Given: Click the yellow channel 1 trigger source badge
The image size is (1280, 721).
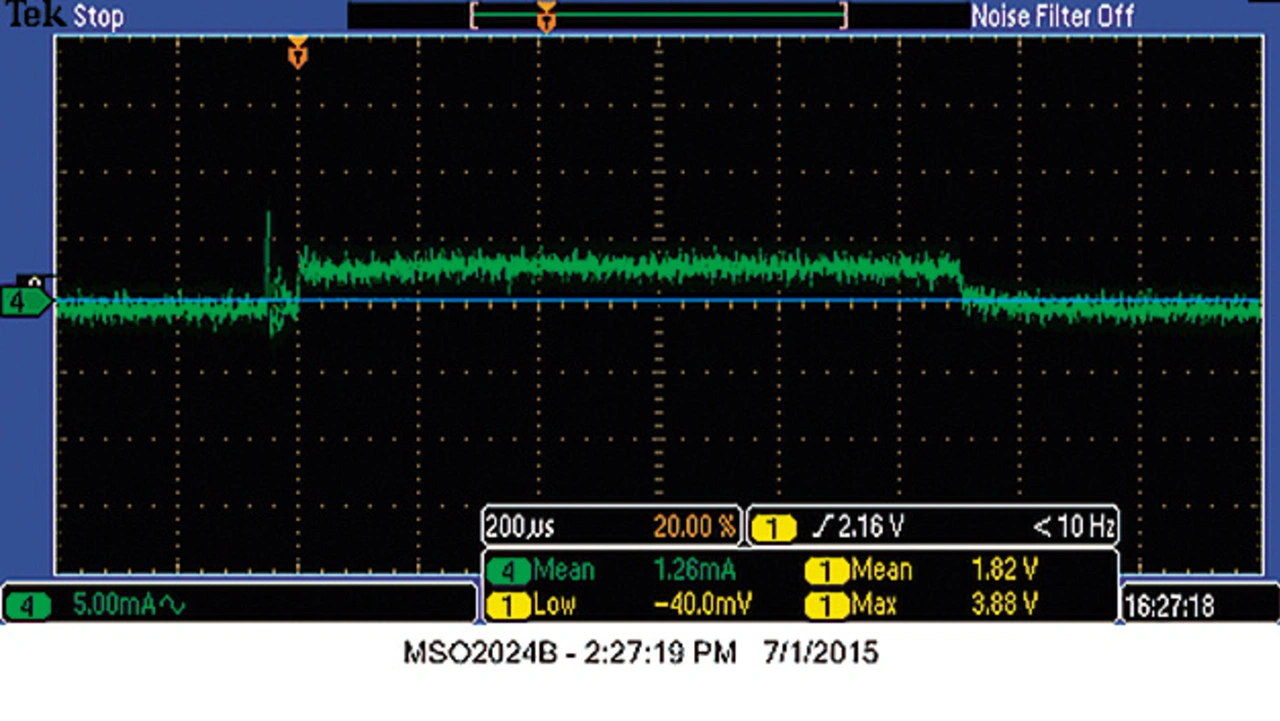Looking at the screenshot, I should (x=772, y=527).
